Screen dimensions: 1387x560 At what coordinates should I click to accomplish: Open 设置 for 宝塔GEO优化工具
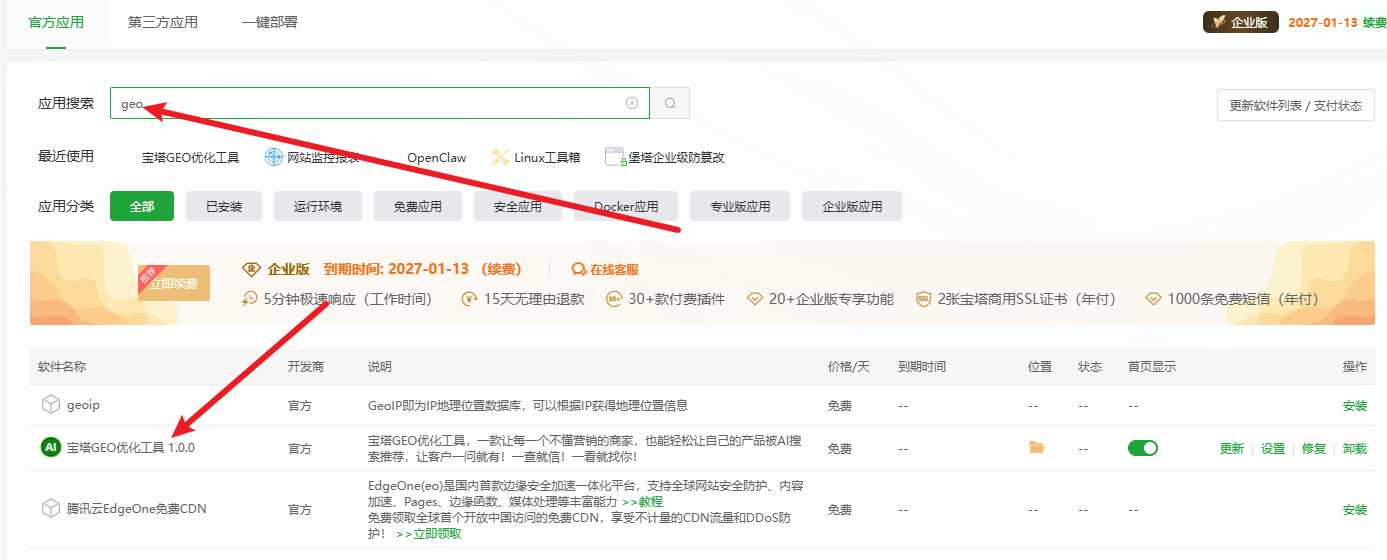[x=1272, y=449]
